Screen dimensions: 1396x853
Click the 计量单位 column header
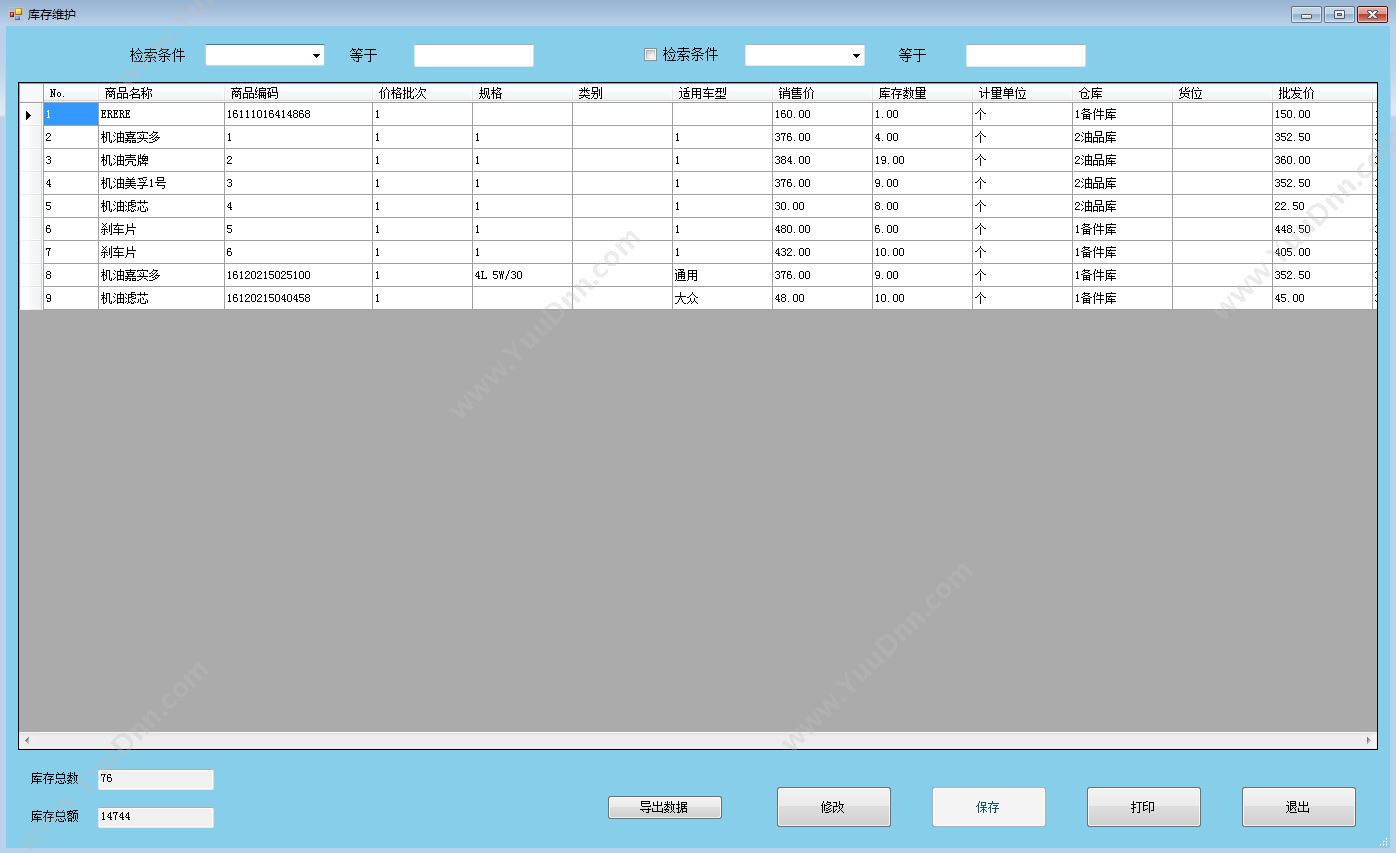(x=1023, y=93)
